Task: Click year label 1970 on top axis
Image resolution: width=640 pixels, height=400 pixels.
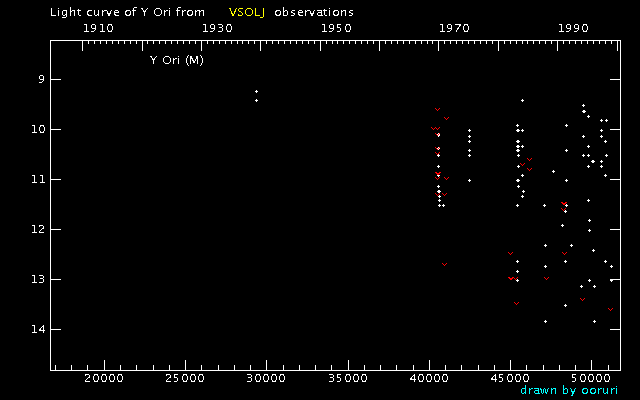Action: (455, 28)
